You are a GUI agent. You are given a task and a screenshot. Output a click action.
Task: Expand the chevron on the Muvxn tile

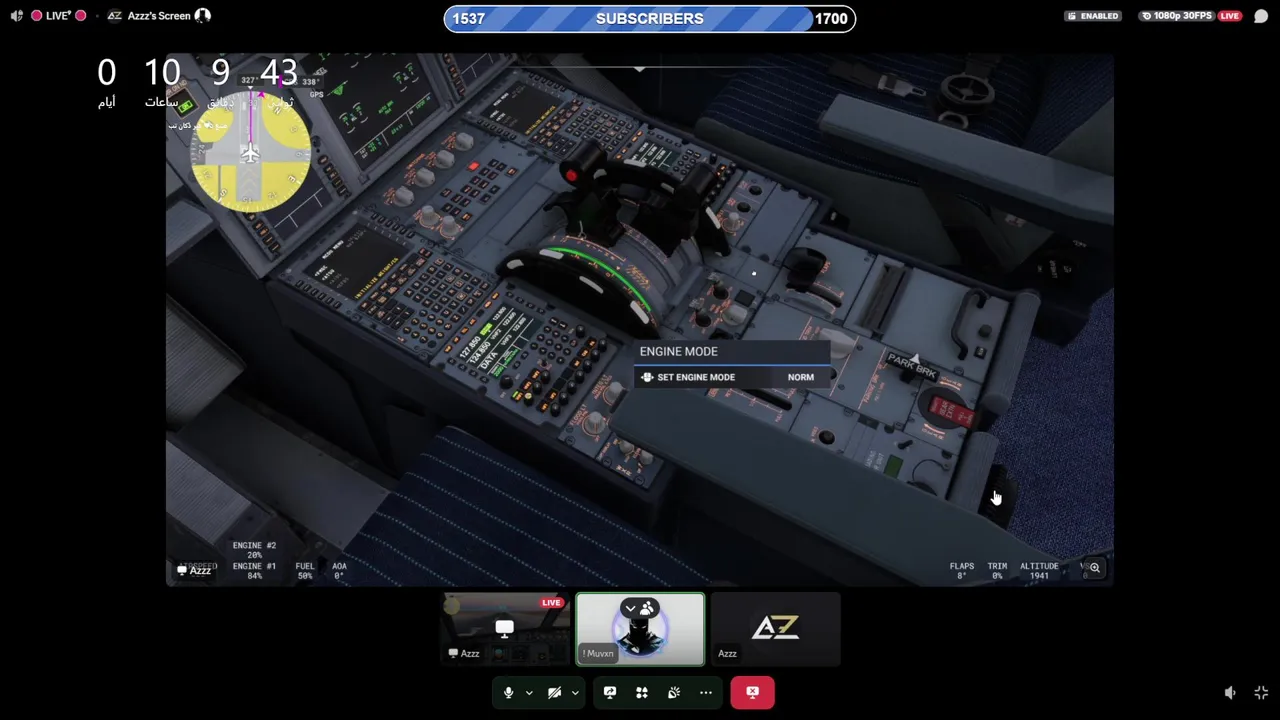pyautogui.click(x=630, y=608)
